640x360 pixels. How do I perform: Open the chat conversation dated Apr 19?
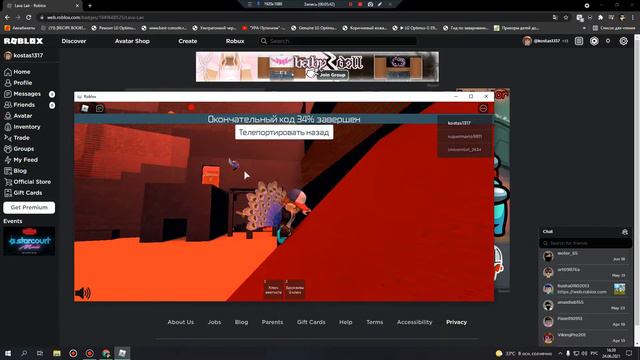tap(585, 321)
